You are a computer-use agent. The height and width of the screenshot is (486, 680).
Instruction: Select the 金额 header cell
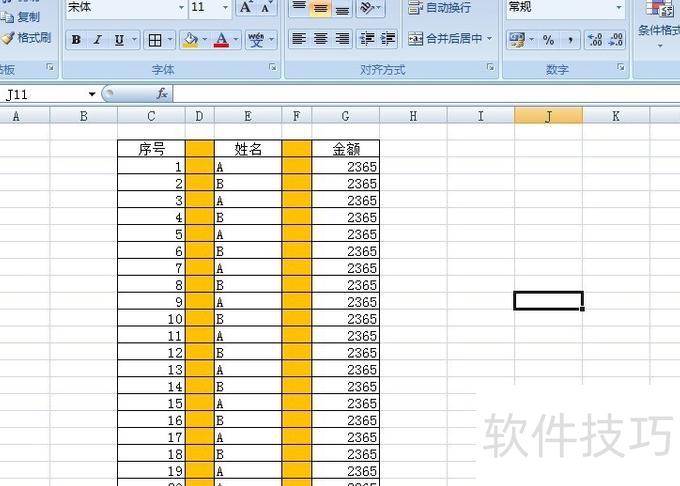click(x=345, y=149)
